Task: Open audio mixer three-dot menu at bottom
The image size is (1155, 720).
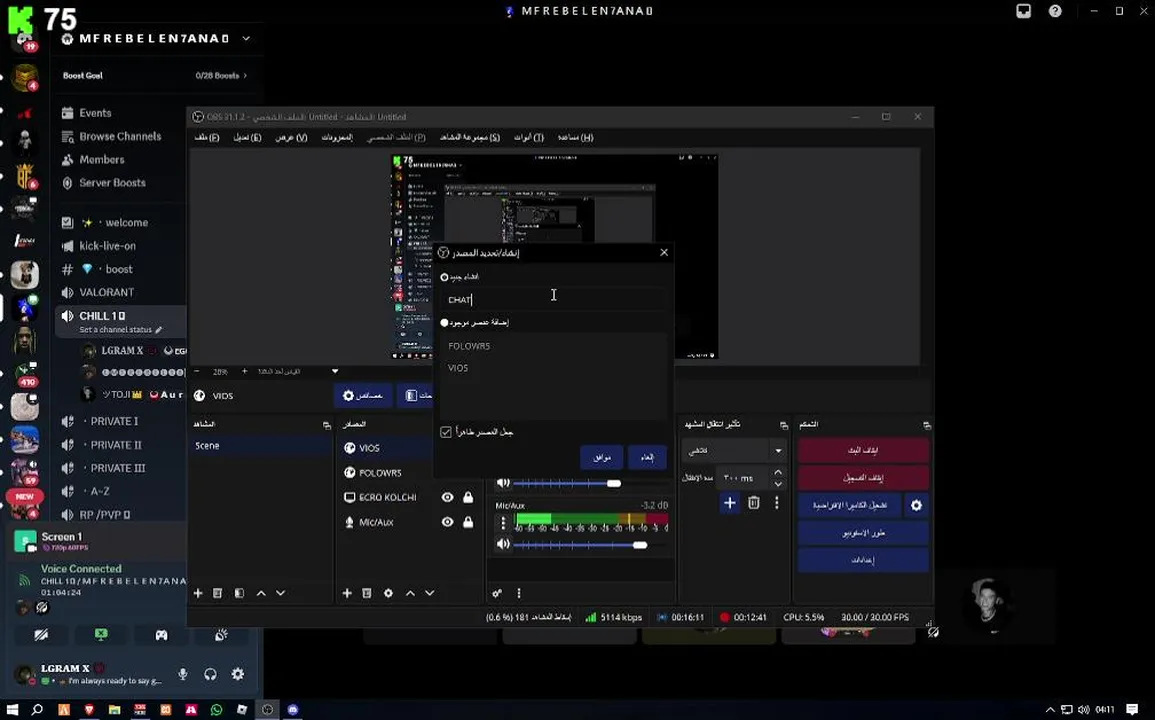Action: pos(519,593)
